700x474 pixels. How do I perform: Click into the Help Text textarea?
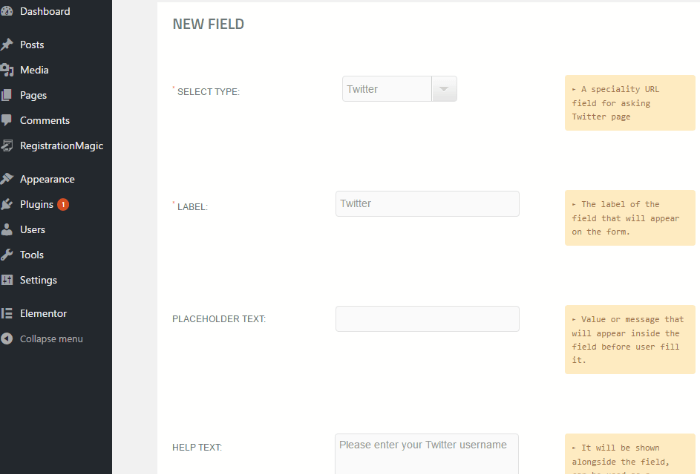click(x=427, y=453)
